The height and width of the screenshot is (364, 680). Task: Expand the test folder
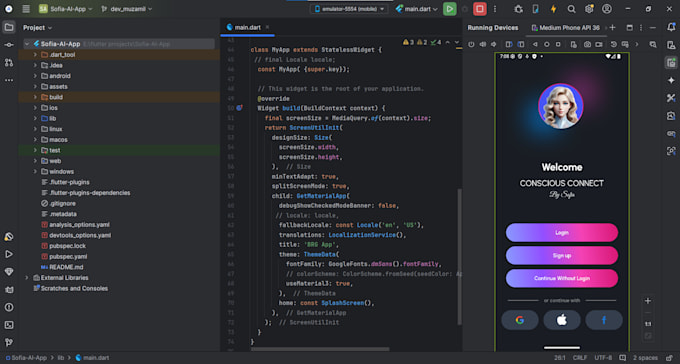pyautogui.click(x=35, y=150)
